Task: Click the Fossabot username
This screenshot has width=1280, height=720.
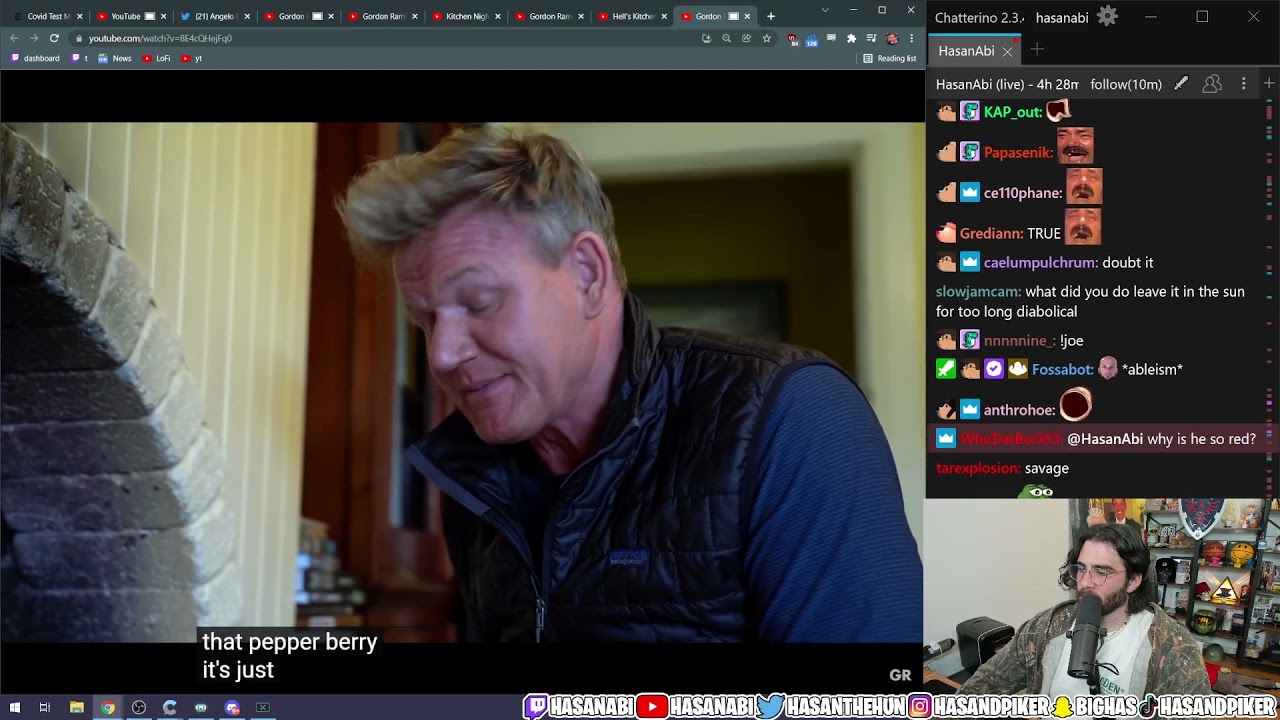Action: [1063, 370]
